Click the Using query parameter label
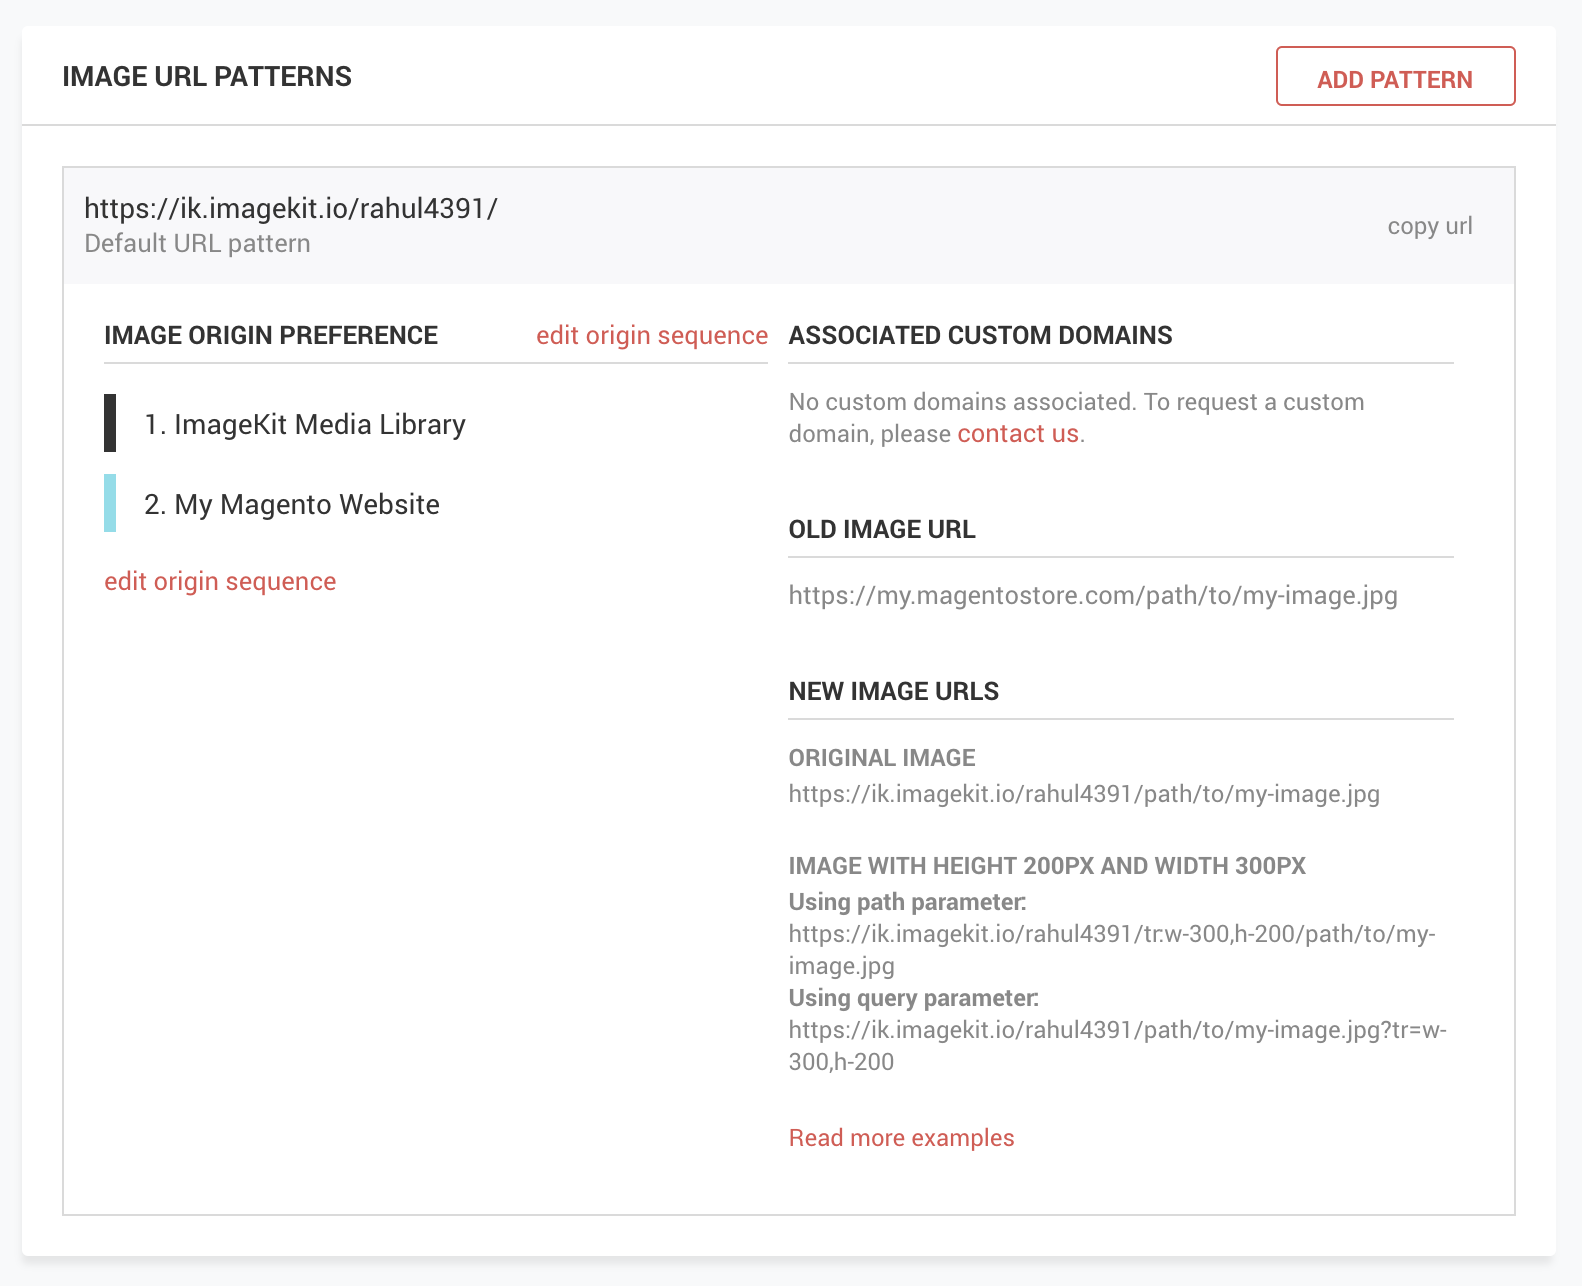The height and width of the screenshot is (1286, 1582). click(913, 998)
